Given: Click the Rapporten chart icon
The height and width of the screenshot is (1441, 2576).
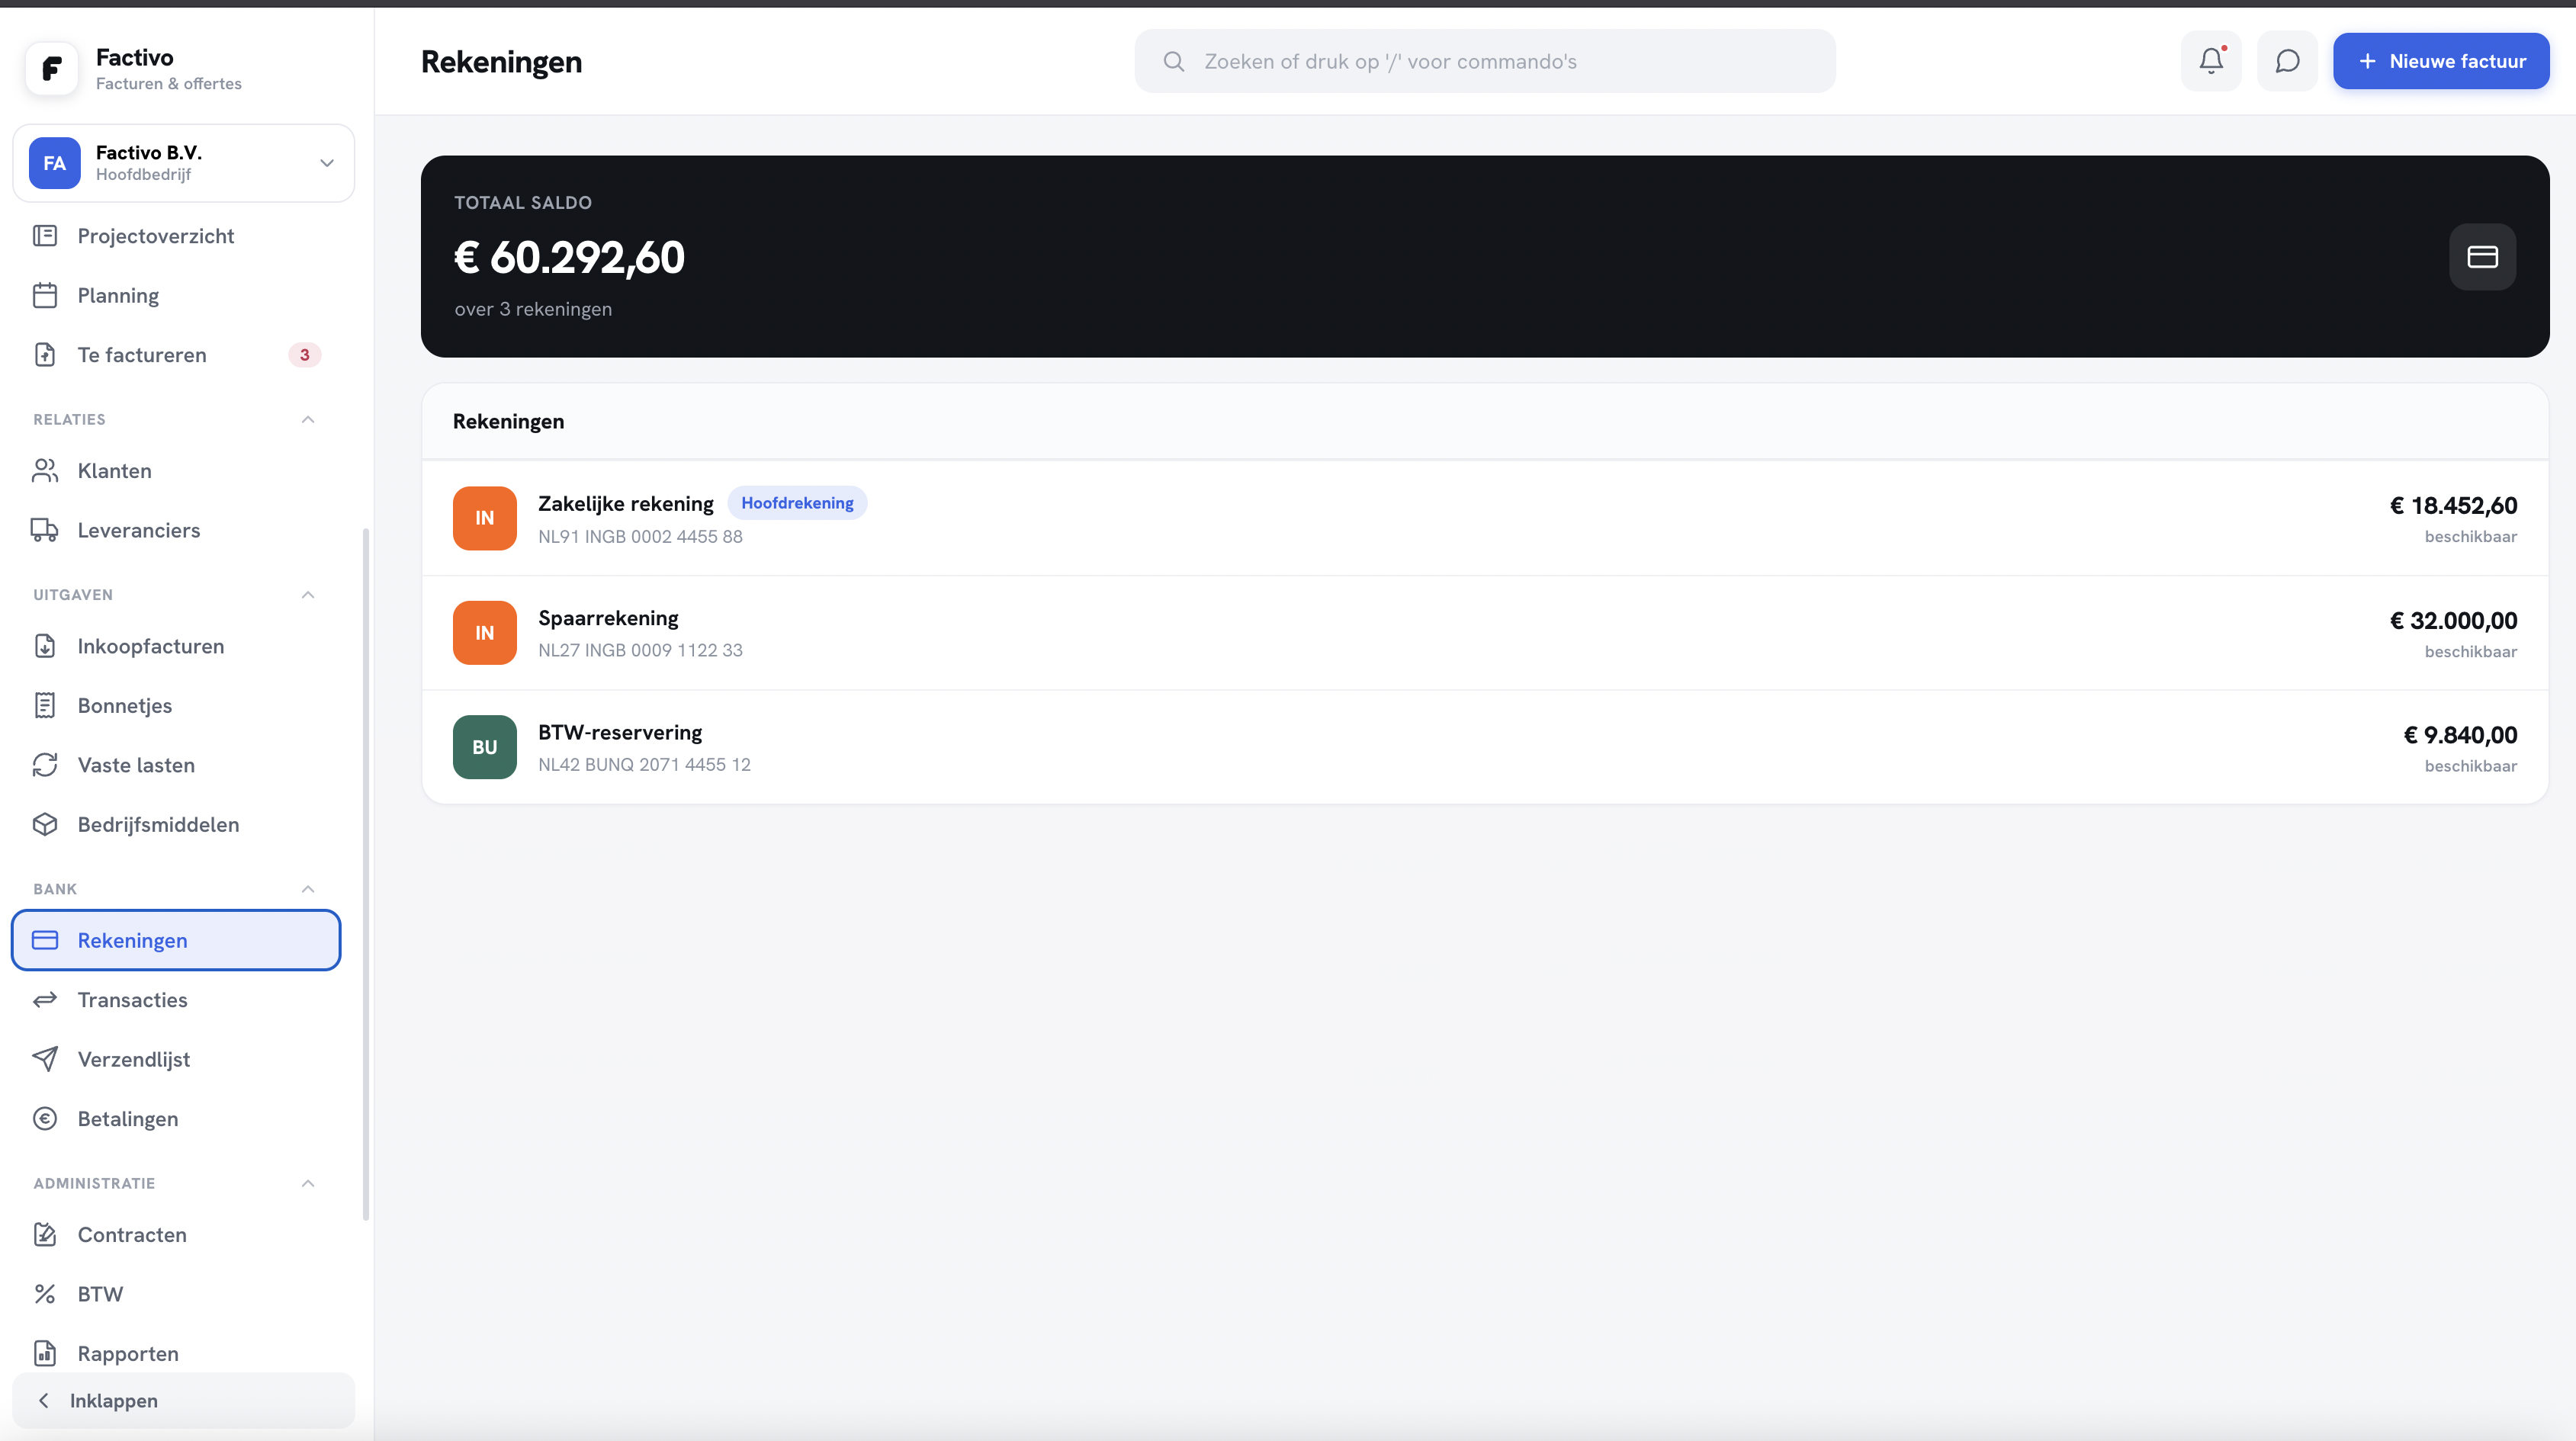Looking at the screenshot, I should coord(45,1354).
